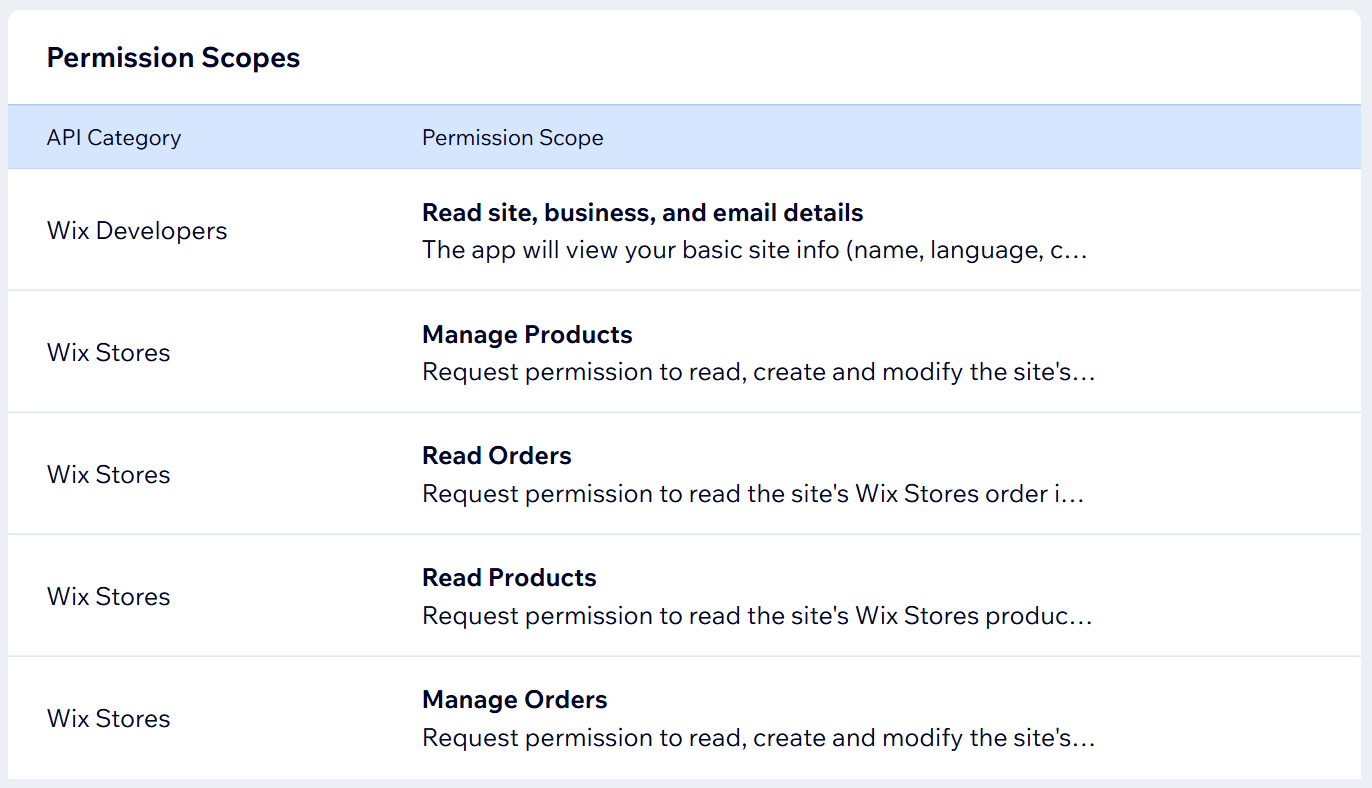Select Wix Stores beside Manage Products
The height and width of the screenshot is (788, 1372).
pyautogui.click(x=109, y=353)
